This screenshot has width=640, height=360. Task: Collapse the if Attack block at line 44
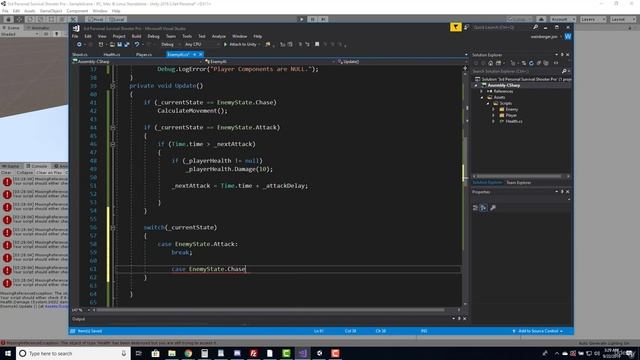[113, 128]
